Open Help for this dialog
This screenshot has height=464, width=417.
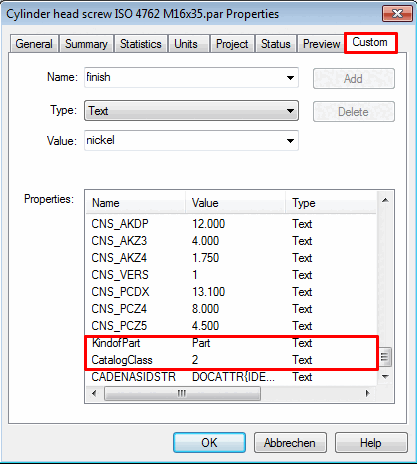pyautogui.click(x=371, y=443)
